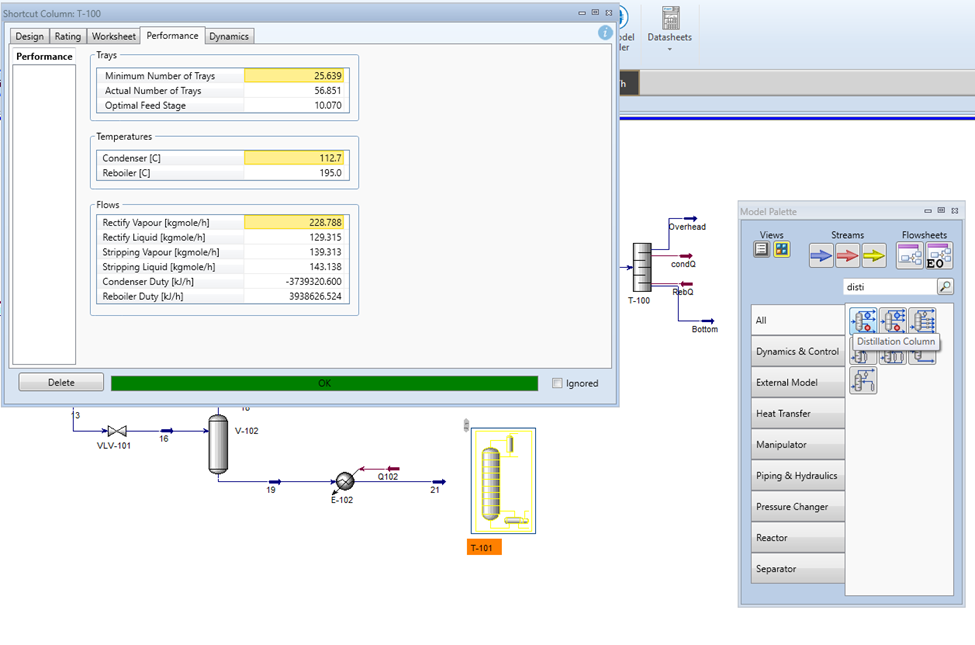Select Rectify Vapour value 228.788
This screenshot has width=975, height=645.
point(294,222)
